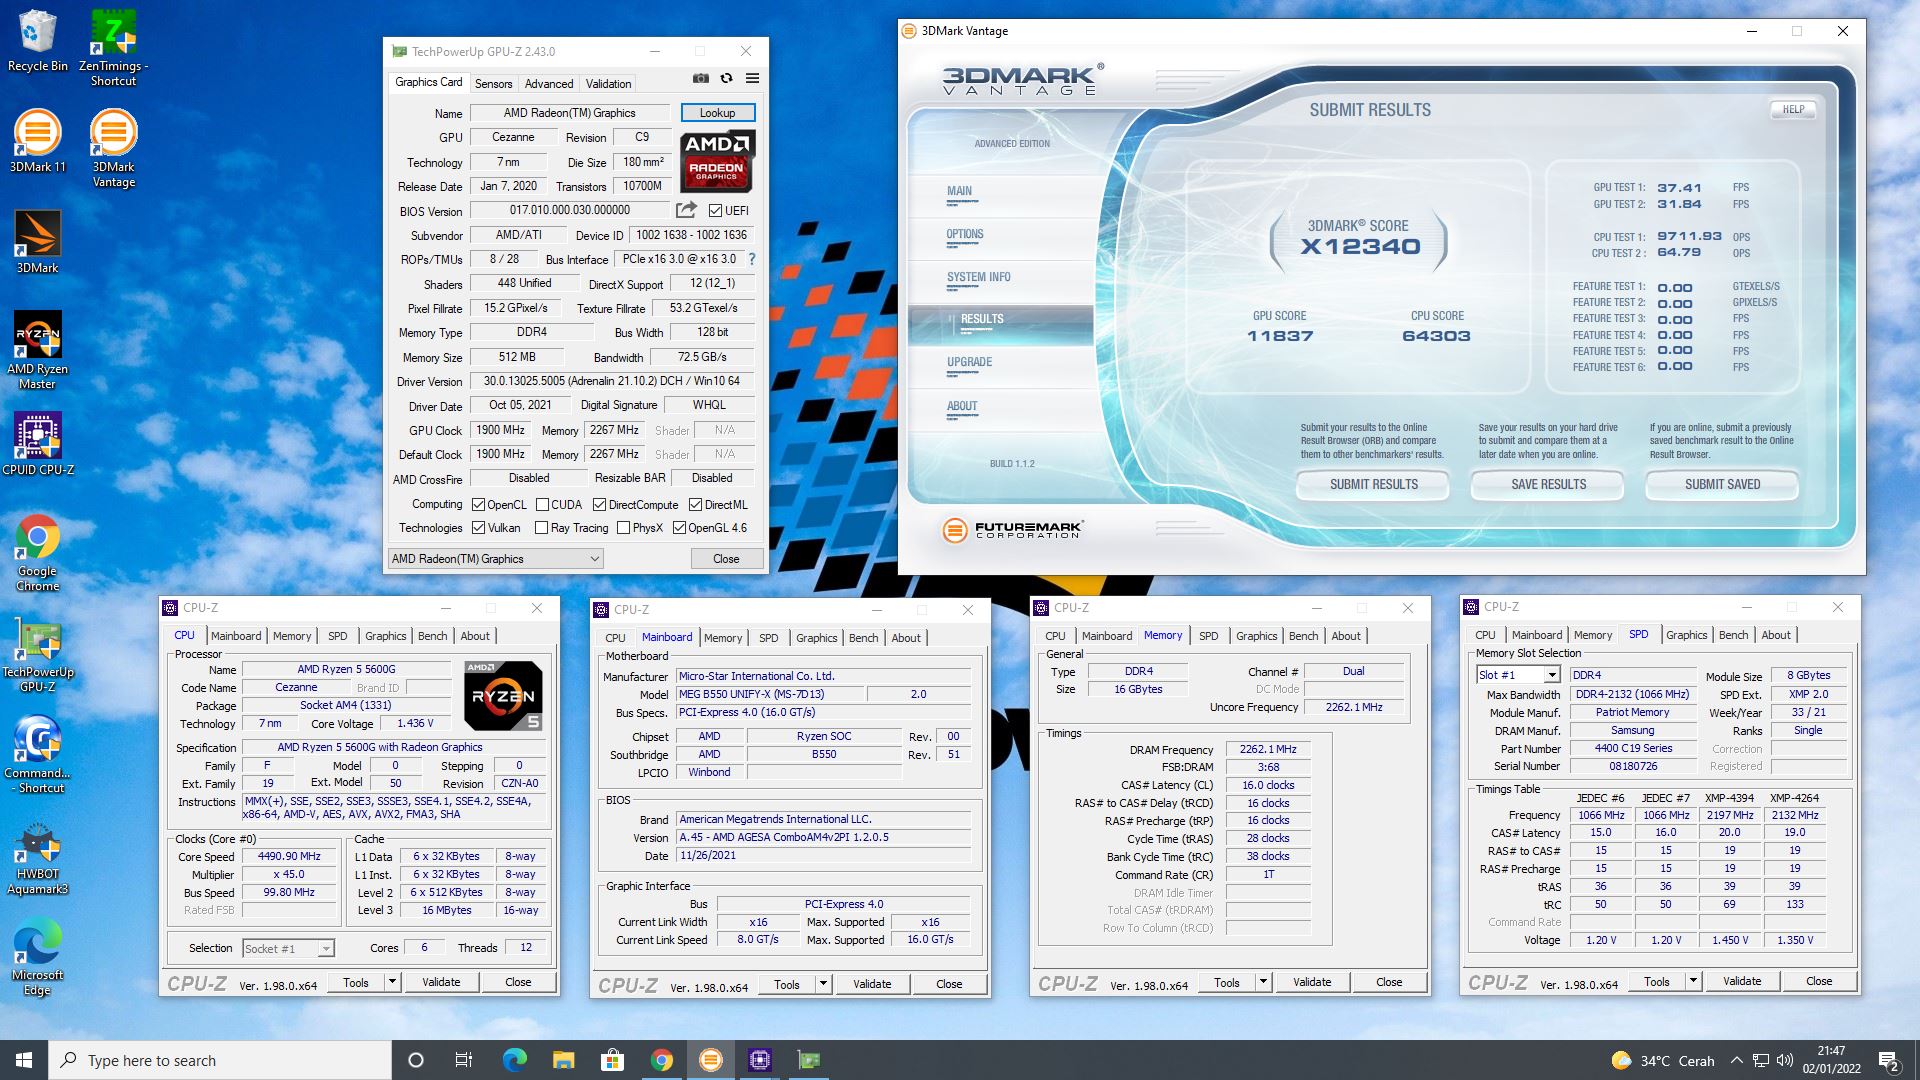
Task: Open the Socket #1 selection dropdown
Action: (288, 948)
